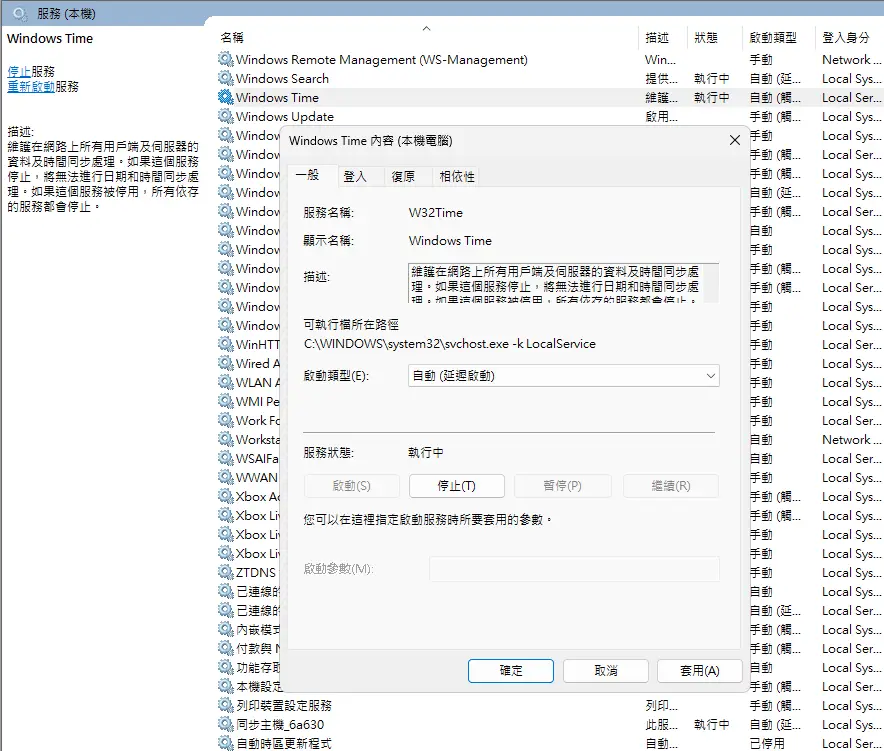The image size is (884, 751).
Task: Select the Windows Update service icon
Action: (x=225, y=117)
